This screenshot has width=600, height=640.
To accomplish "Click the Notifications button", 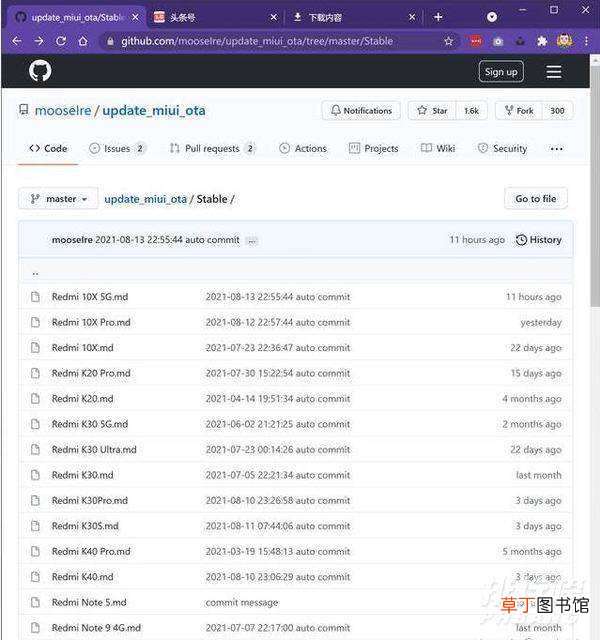I will click(361, 111).
